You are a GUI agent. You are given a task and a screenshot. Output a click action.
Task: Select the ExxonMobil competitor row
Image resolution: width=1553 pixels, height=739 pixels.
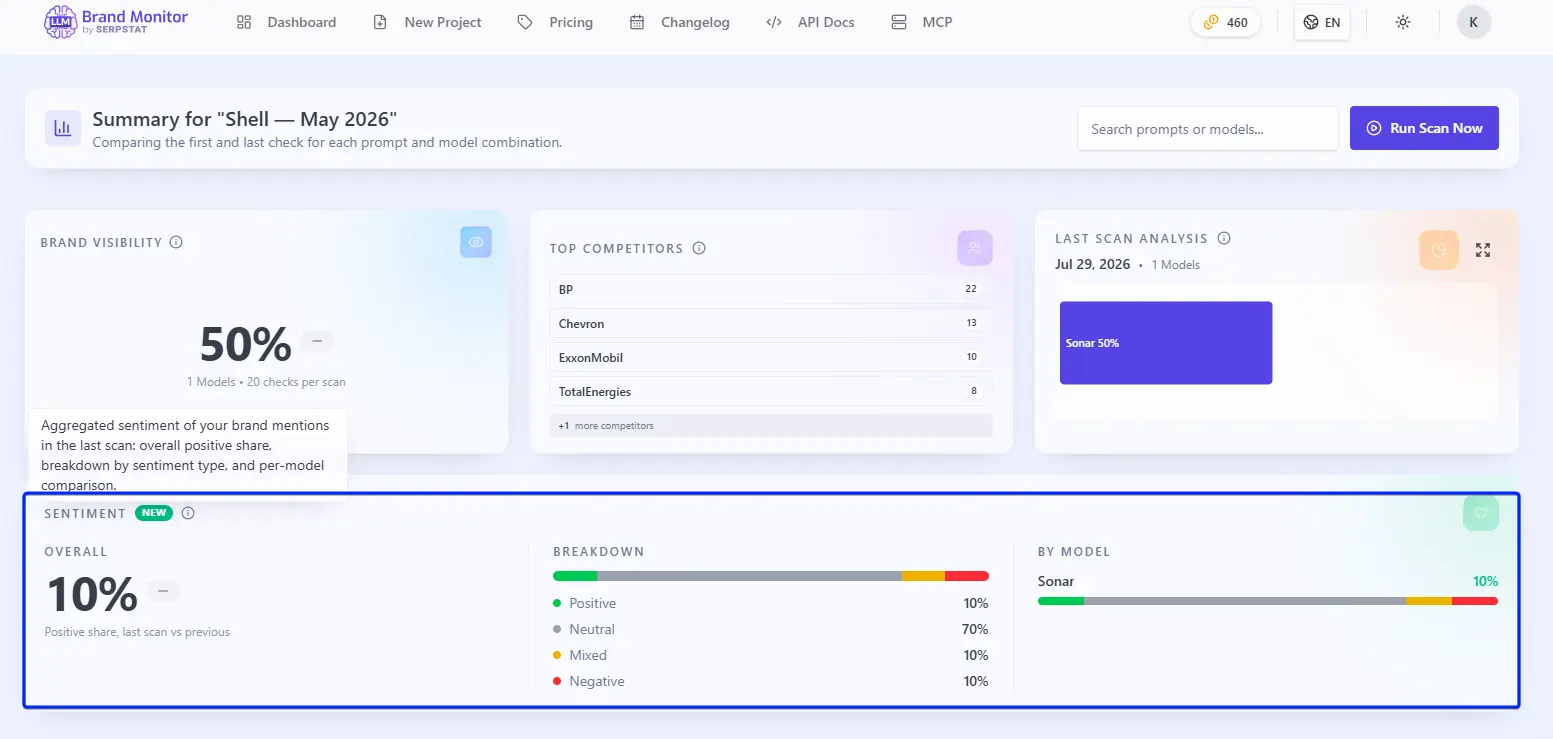pos(771,357)
